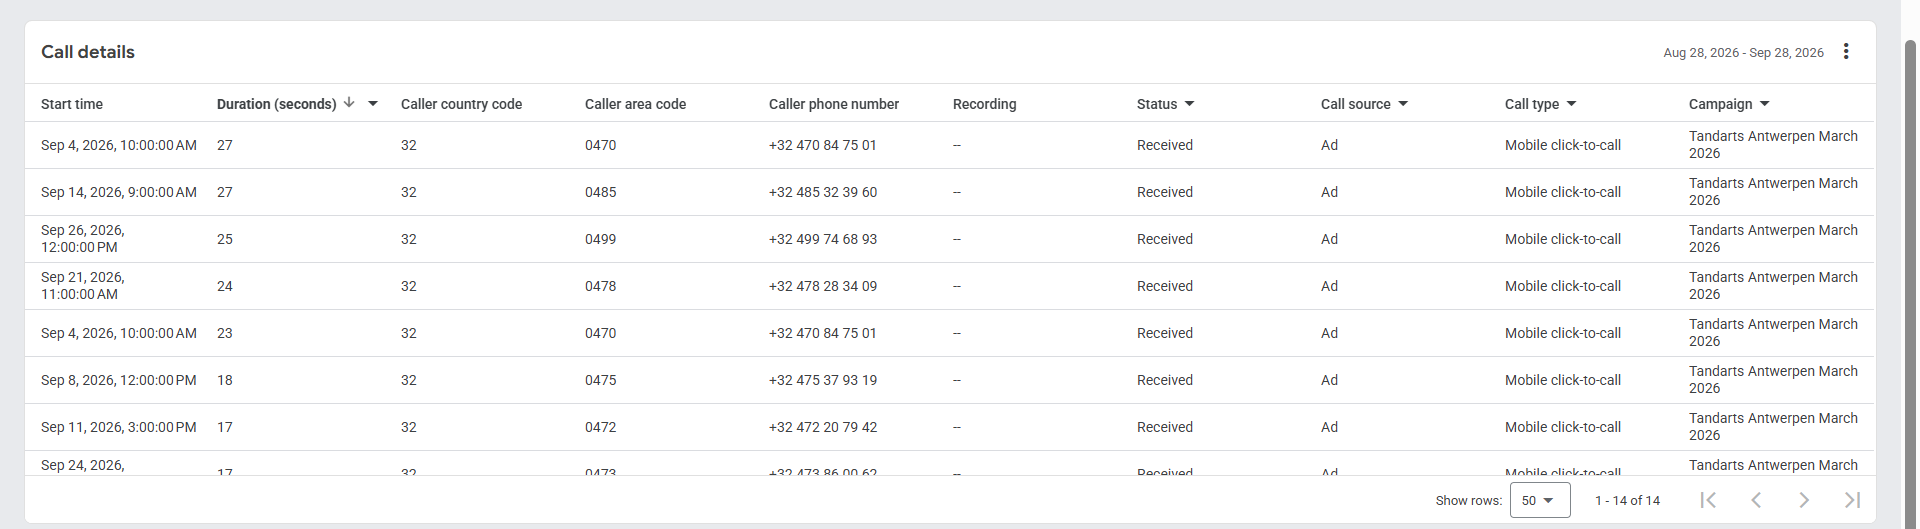
Task: Click the 1 - 14 of 14 pagination text
Action: (x=1627, y=501)
